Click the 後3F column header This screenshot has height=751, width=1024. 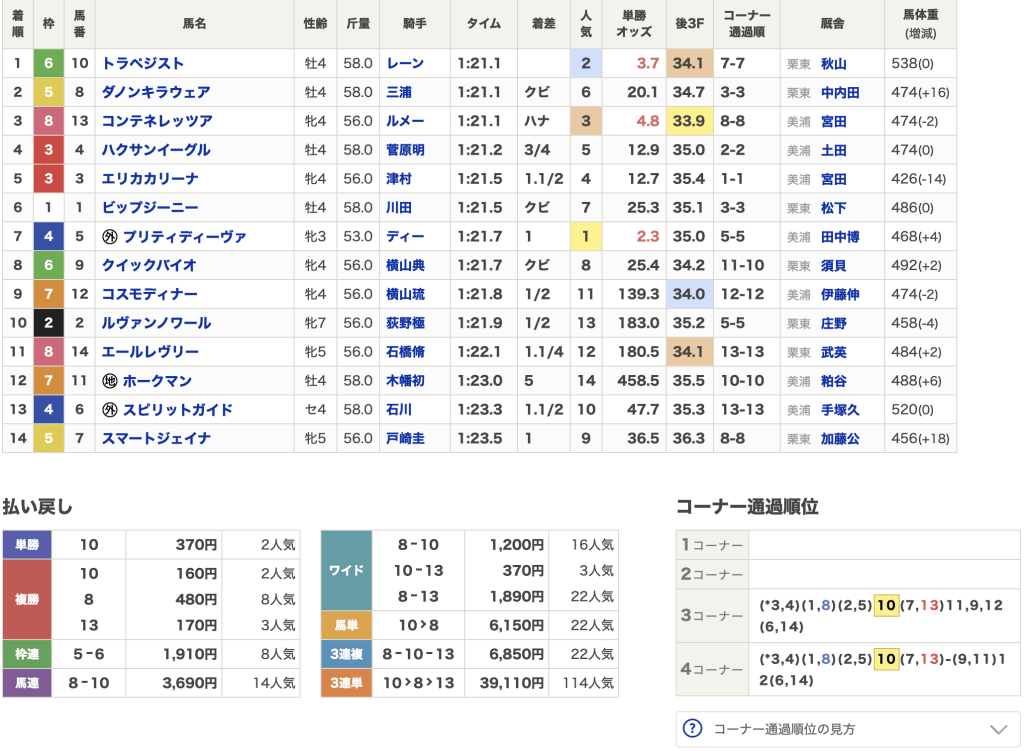pos(690,24)
